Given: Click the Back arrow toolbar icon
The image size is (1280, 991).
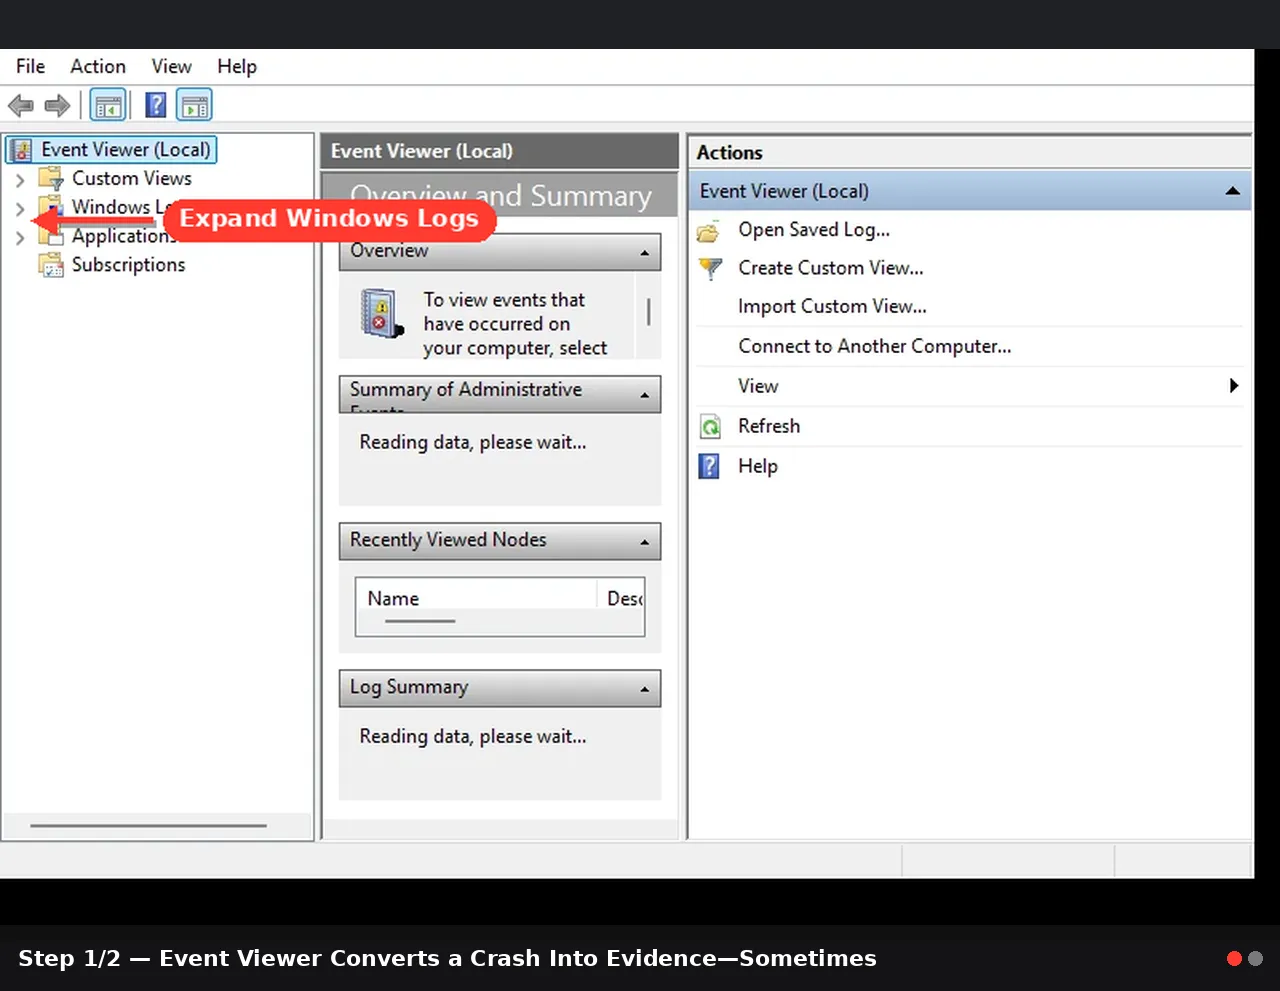Looking at the screenshot, I should tap(21, 105).
